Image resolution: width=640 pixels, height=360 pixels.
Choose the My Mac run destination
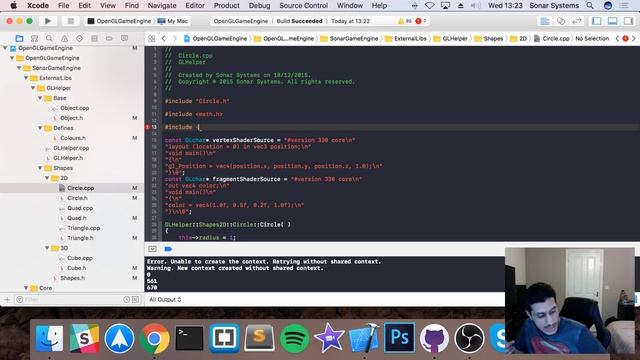(173, 21)
